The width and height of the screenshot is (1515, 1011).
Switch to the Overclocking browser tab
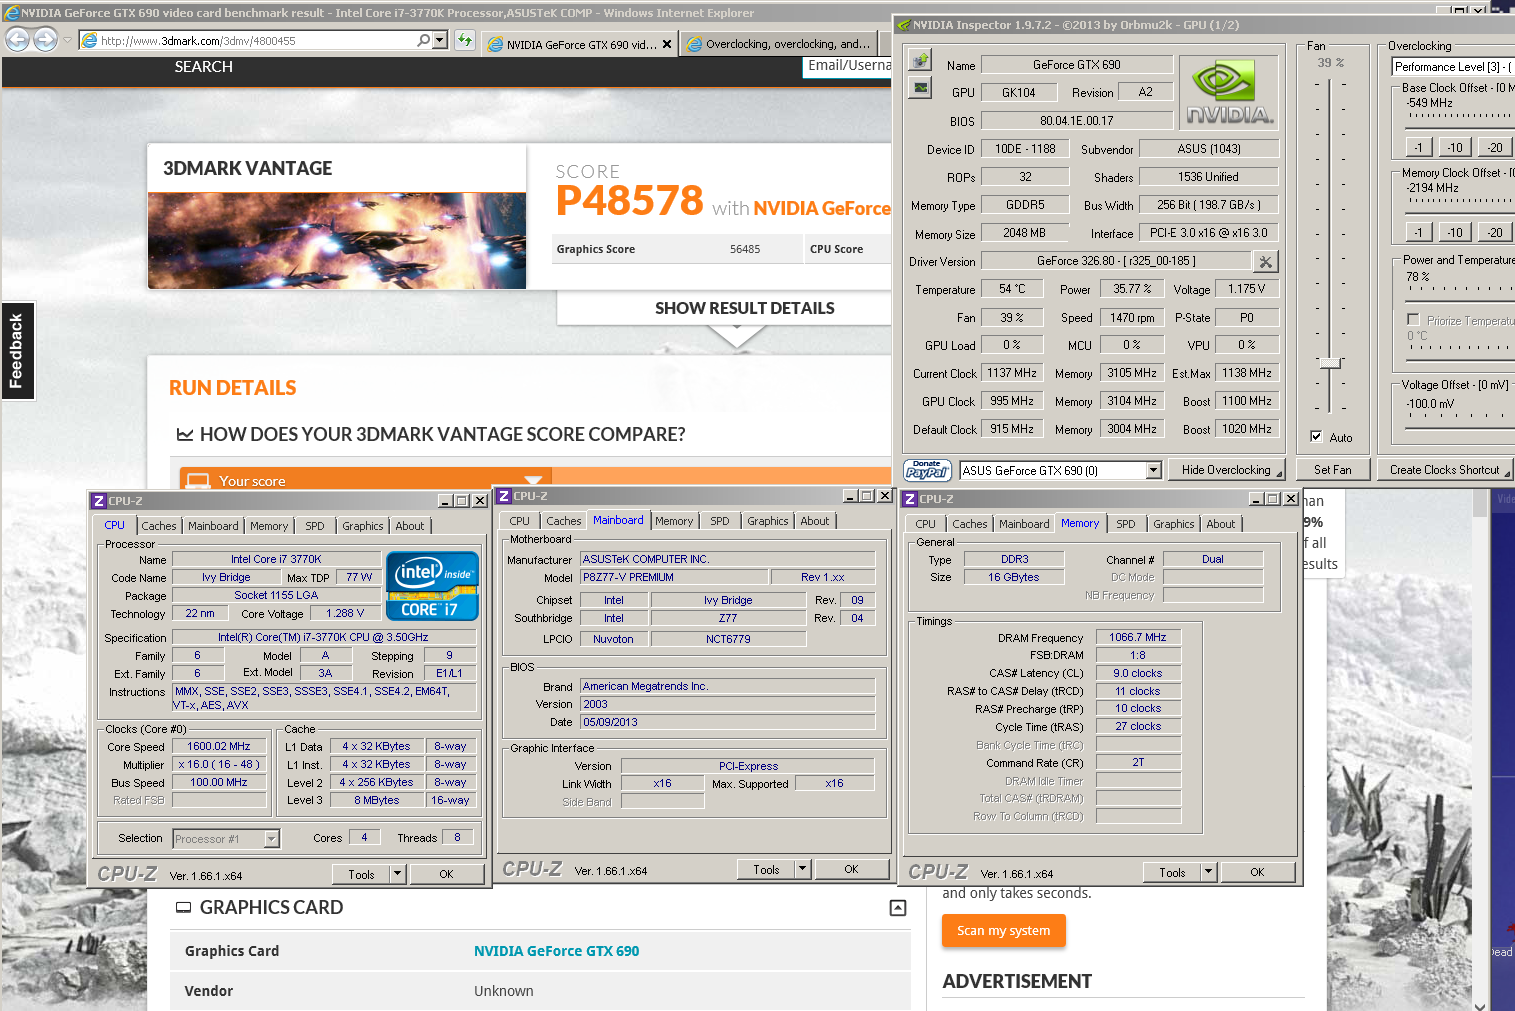click(779, 44)
